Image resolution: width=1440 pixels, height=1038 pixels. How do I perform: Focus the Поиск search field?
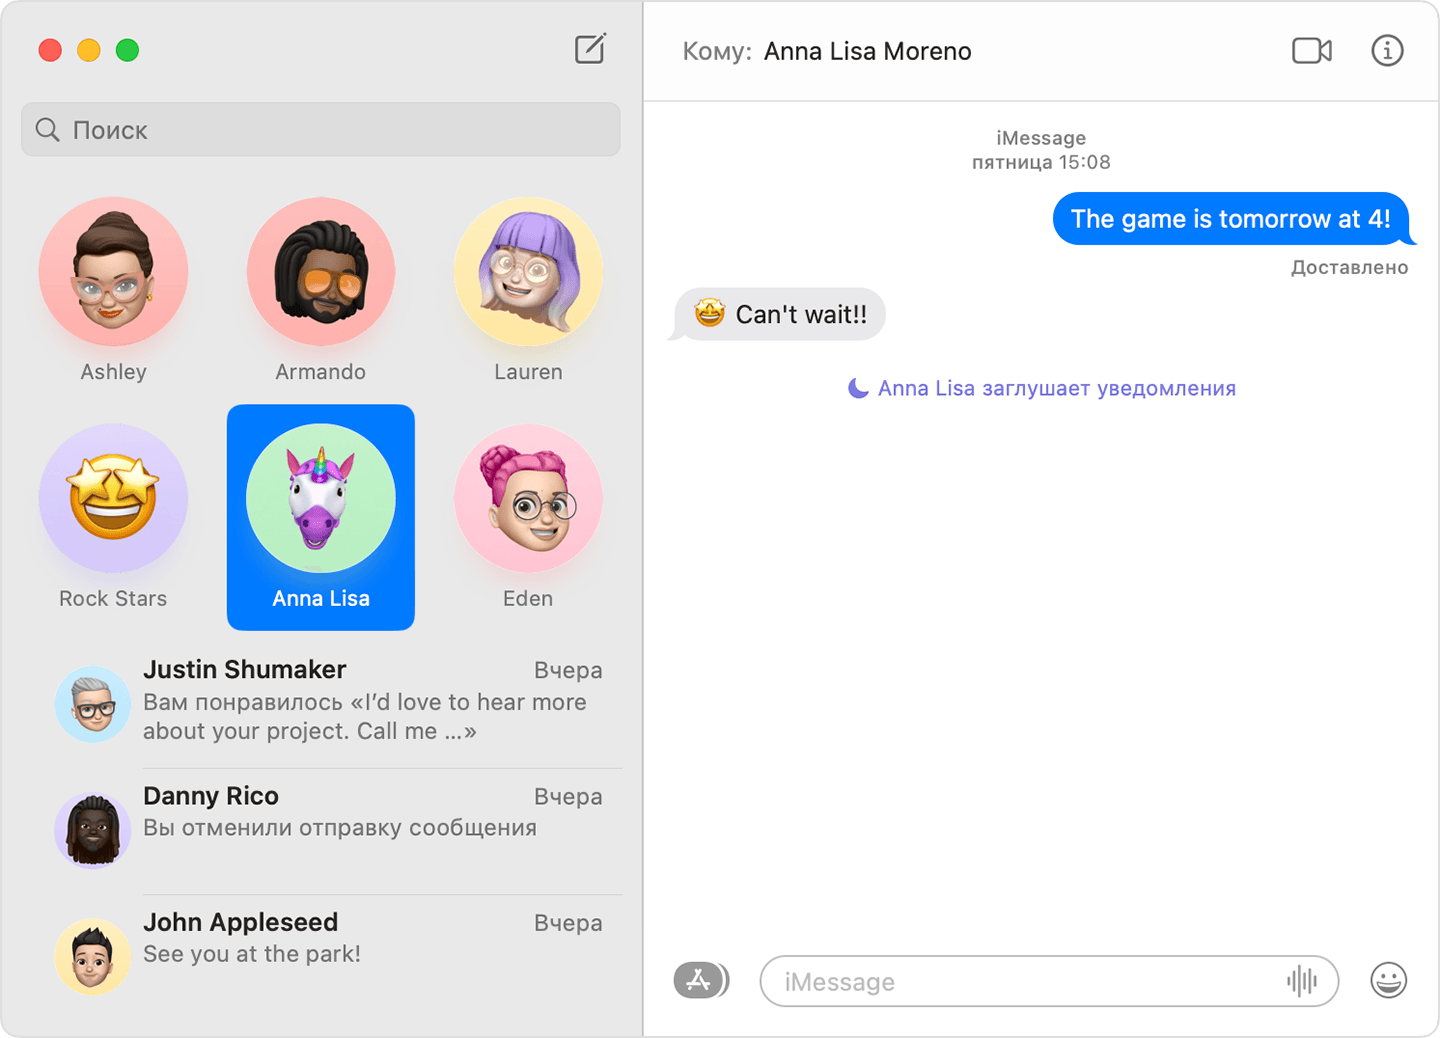click(x=321, y=129)
